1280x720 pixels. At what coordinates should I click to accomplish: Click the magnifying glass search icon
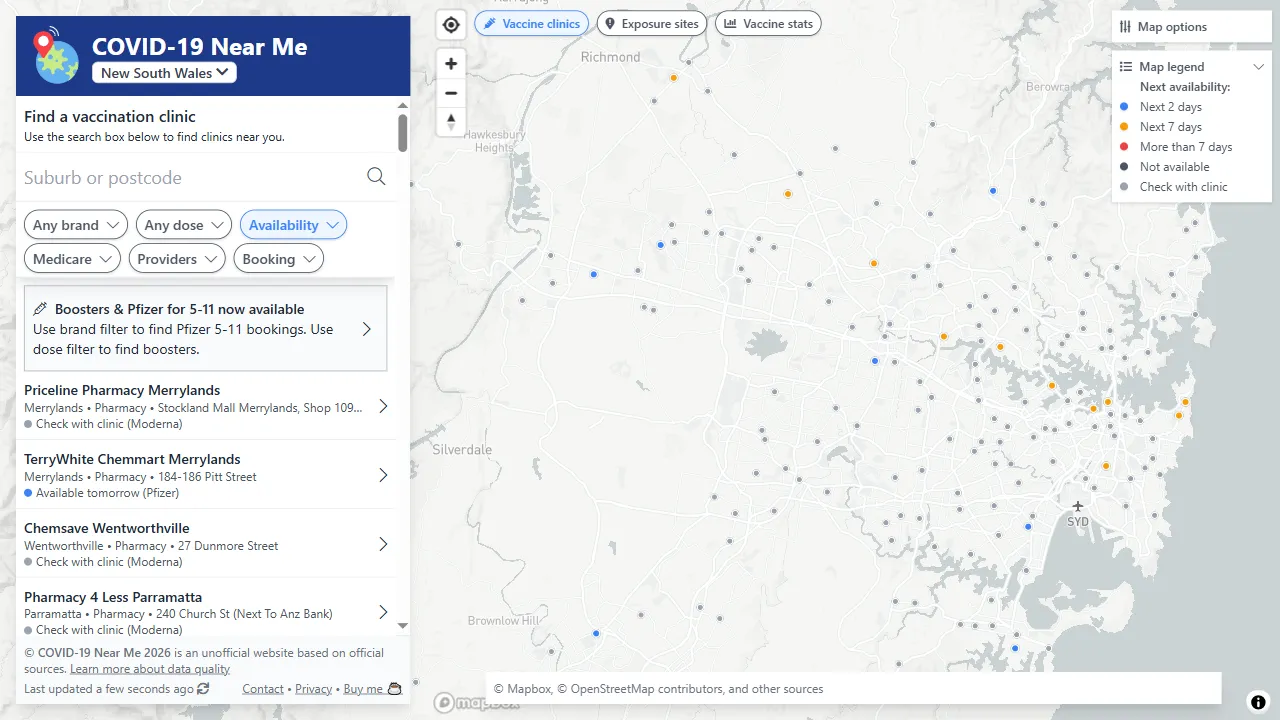(376, 176)
